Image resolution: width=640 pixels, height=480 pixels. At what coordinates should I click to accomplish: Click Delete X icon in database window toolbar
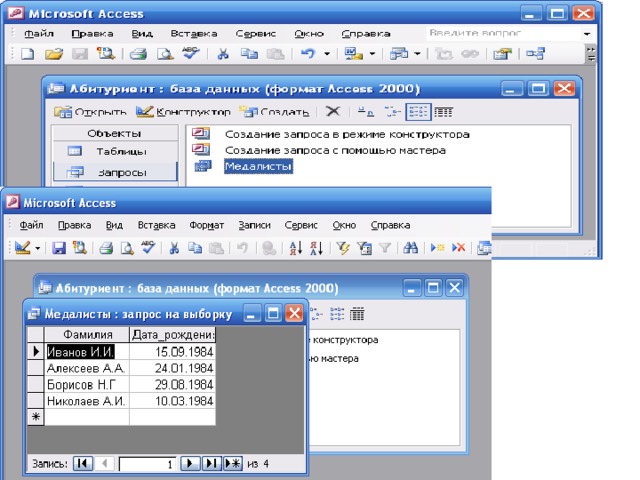coord(333,111)
